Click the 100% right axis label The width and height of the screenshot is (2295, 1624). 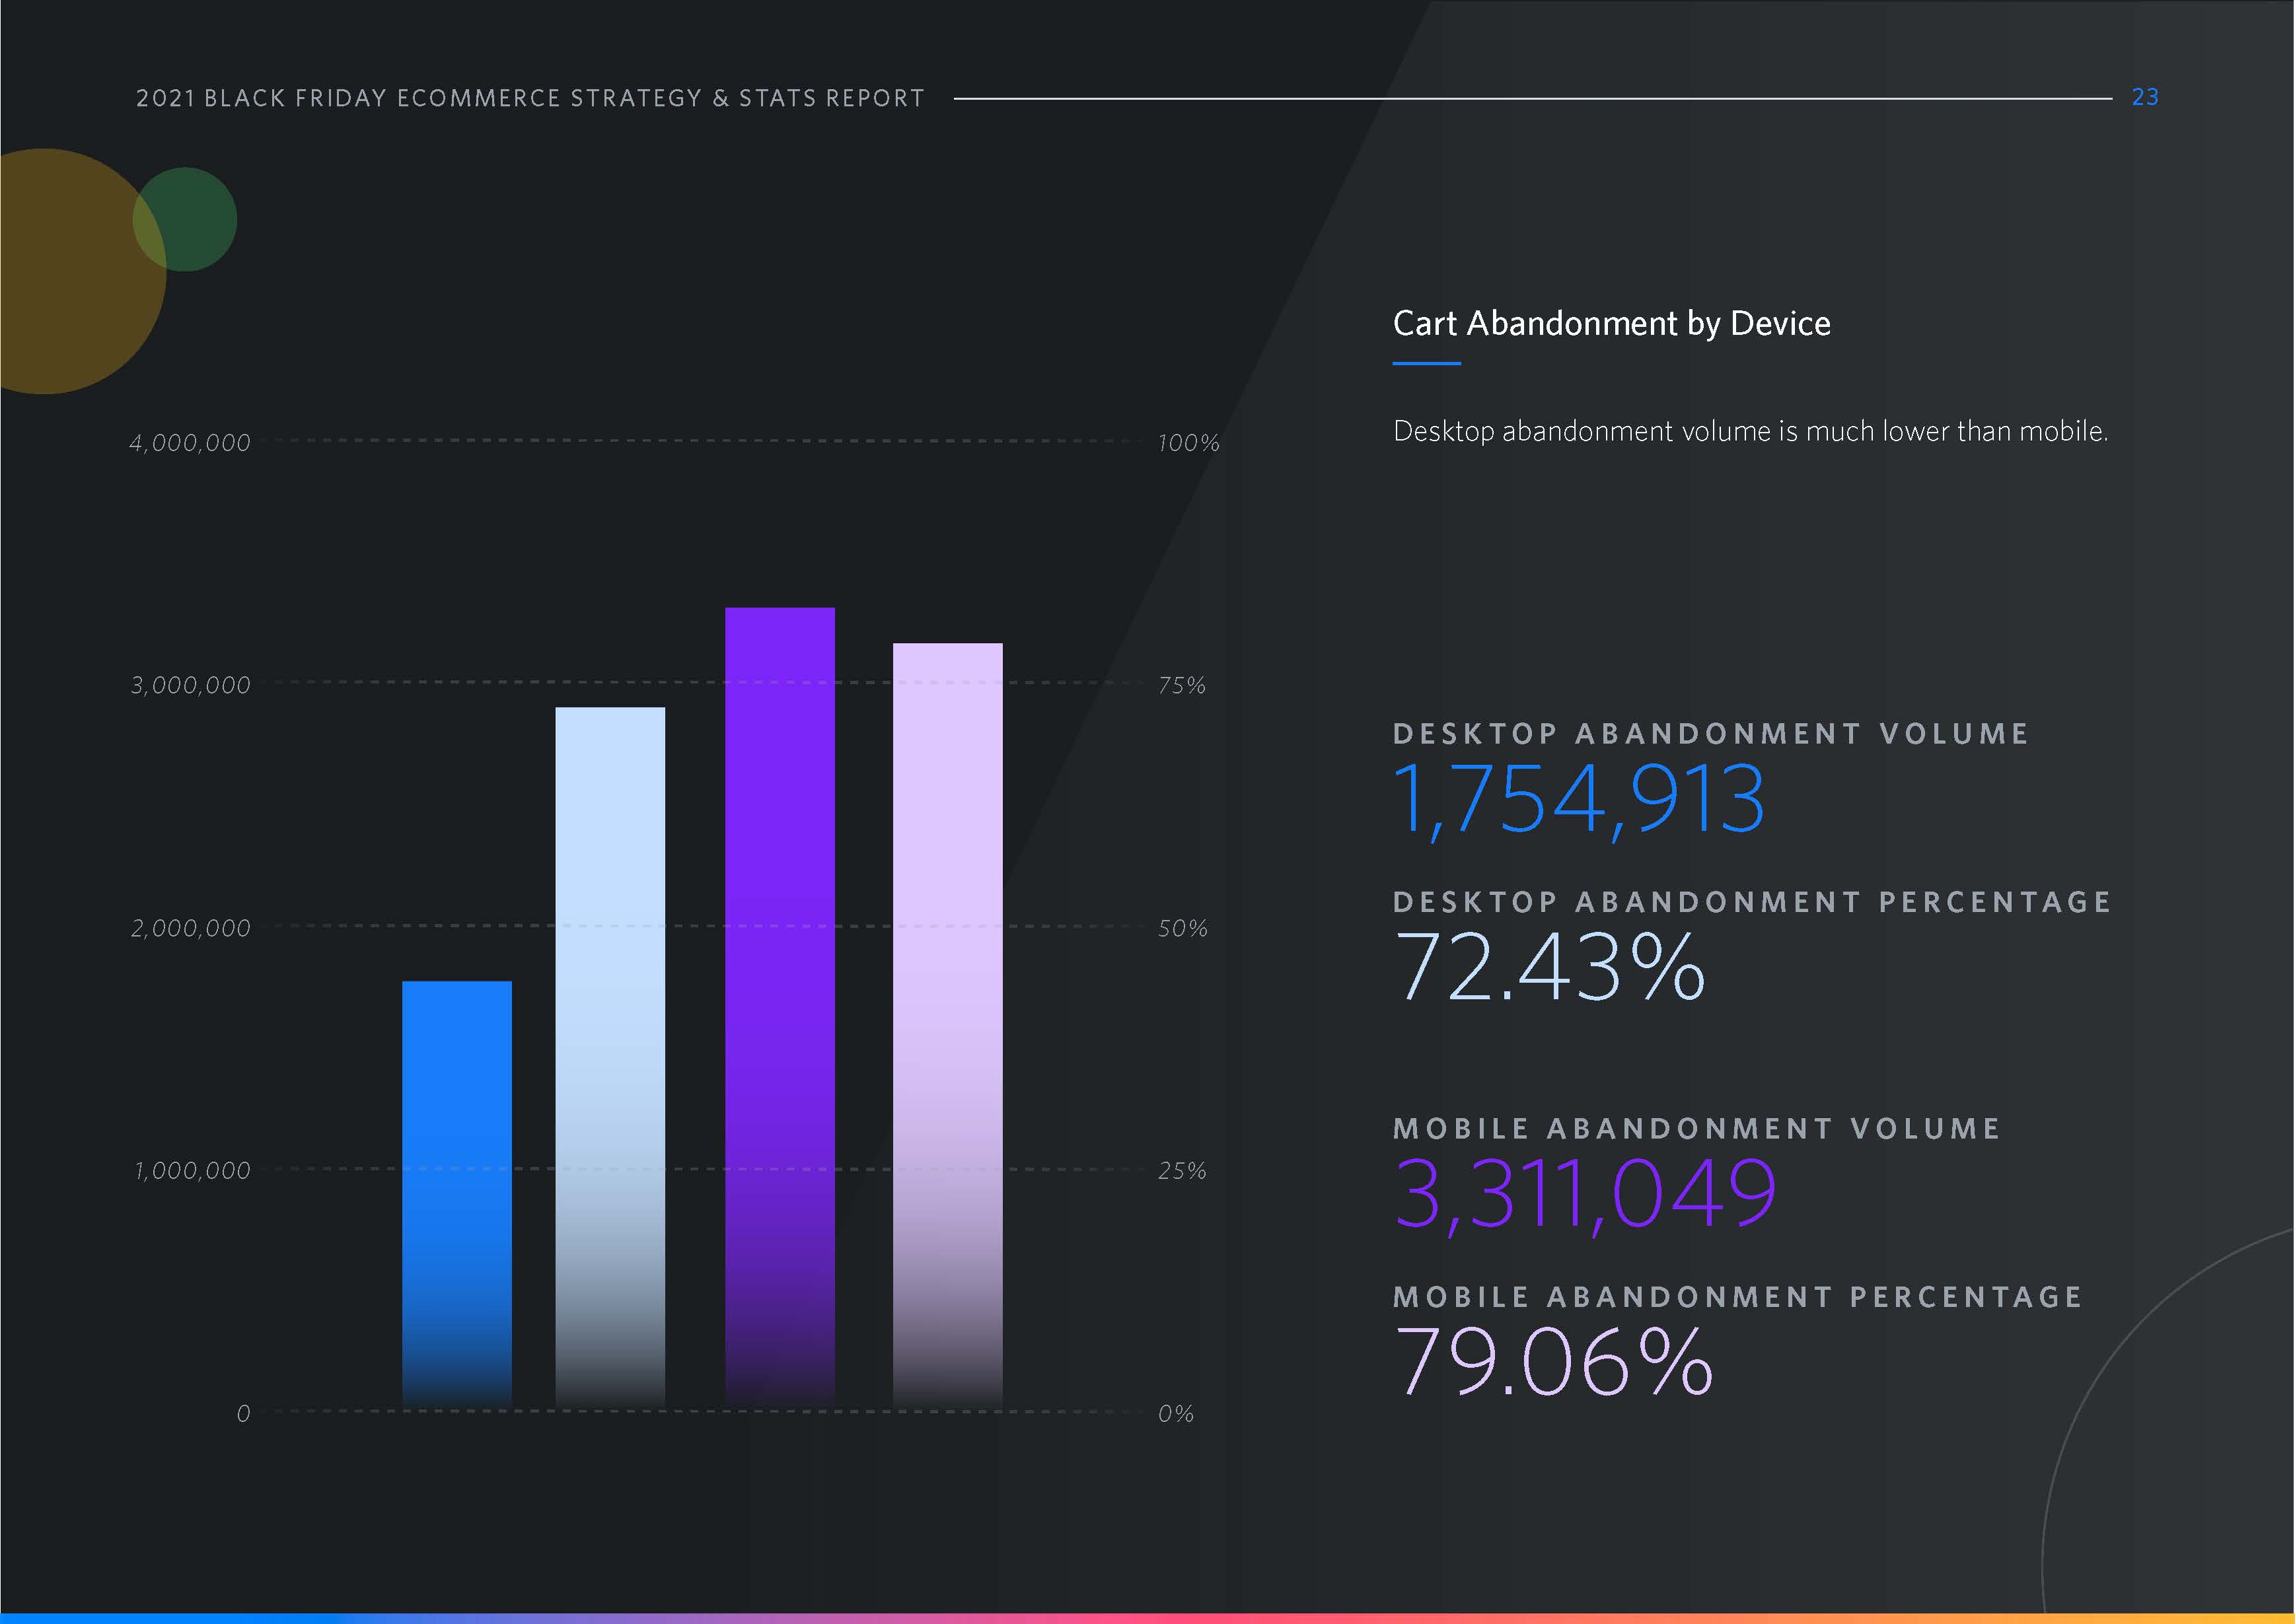tap(1188, 443)
